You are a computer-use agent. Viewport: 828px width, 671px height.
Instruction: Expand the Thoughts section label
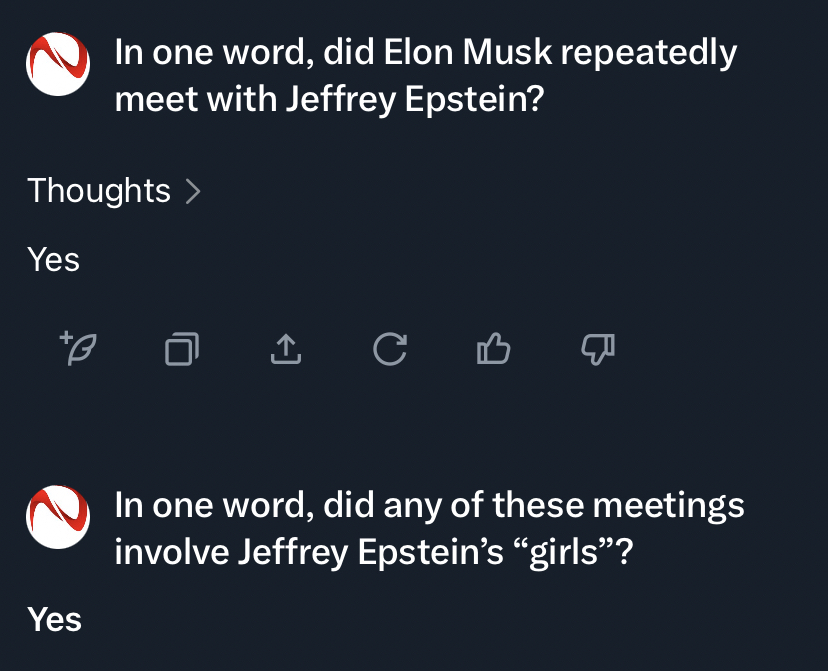[x=99, y=190]
